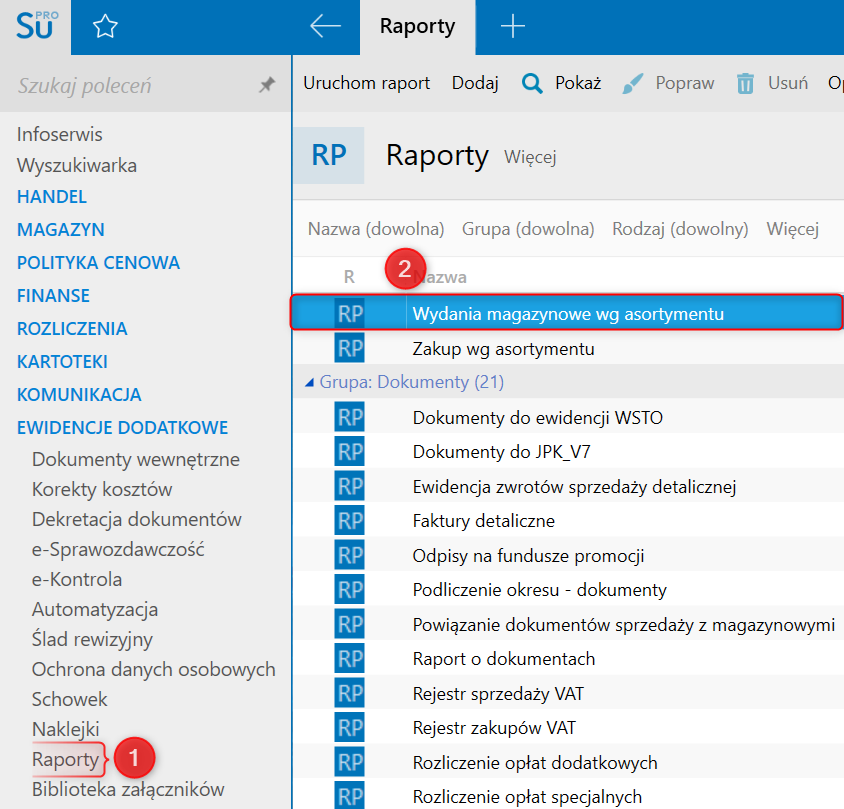Collapse the Grupa: Dokumenty group

[x=311, y=382]
